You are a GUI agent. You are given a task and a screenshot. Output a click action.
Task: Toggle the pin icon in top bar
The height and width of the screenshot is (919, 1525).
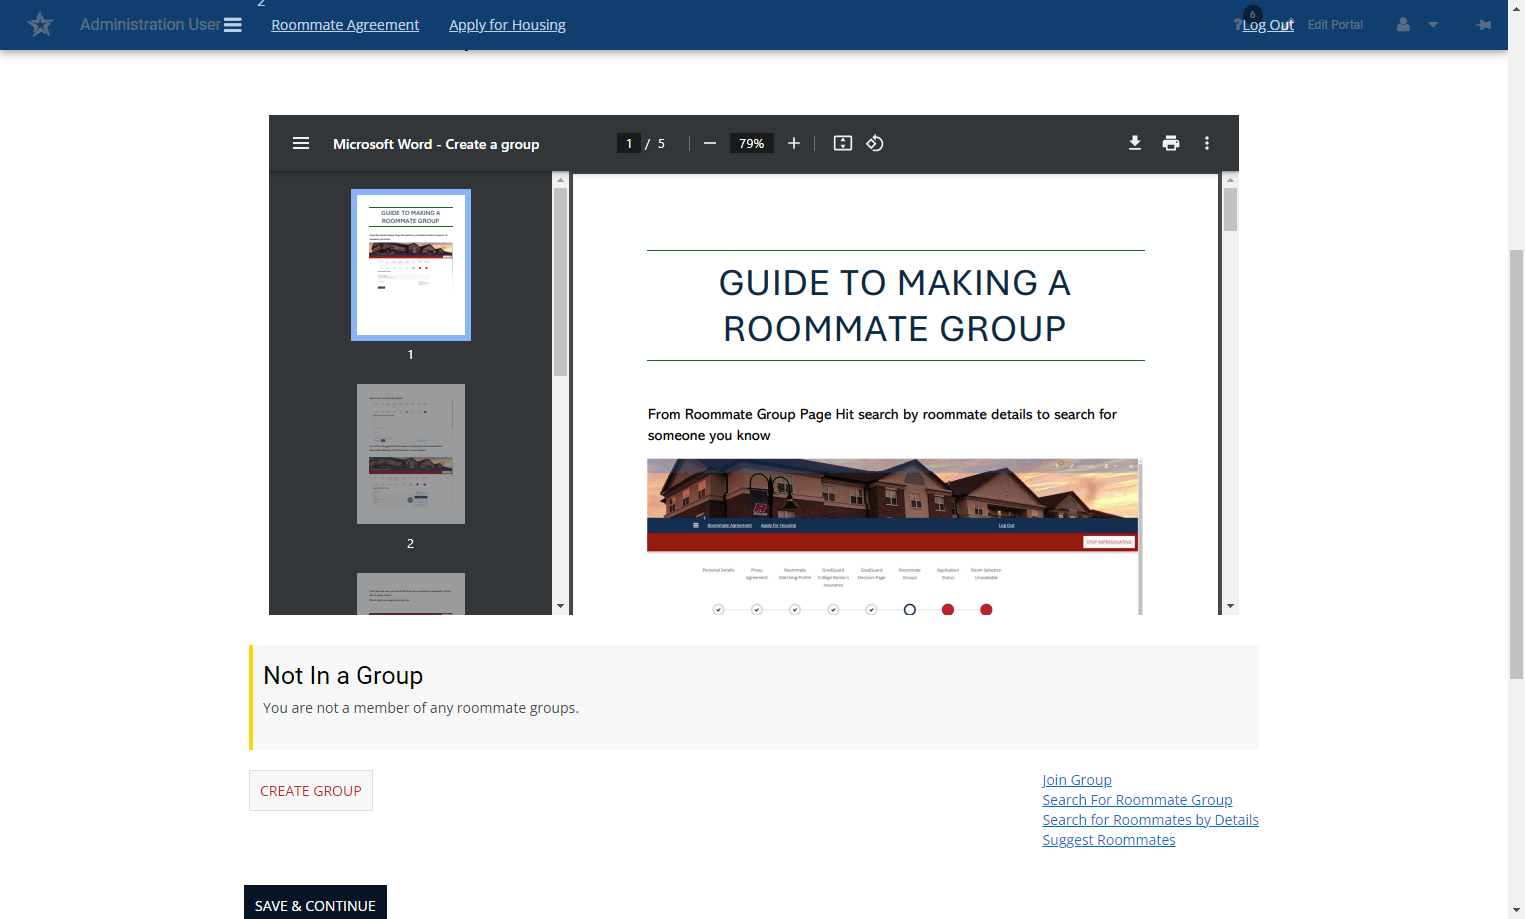[1484, 24]
